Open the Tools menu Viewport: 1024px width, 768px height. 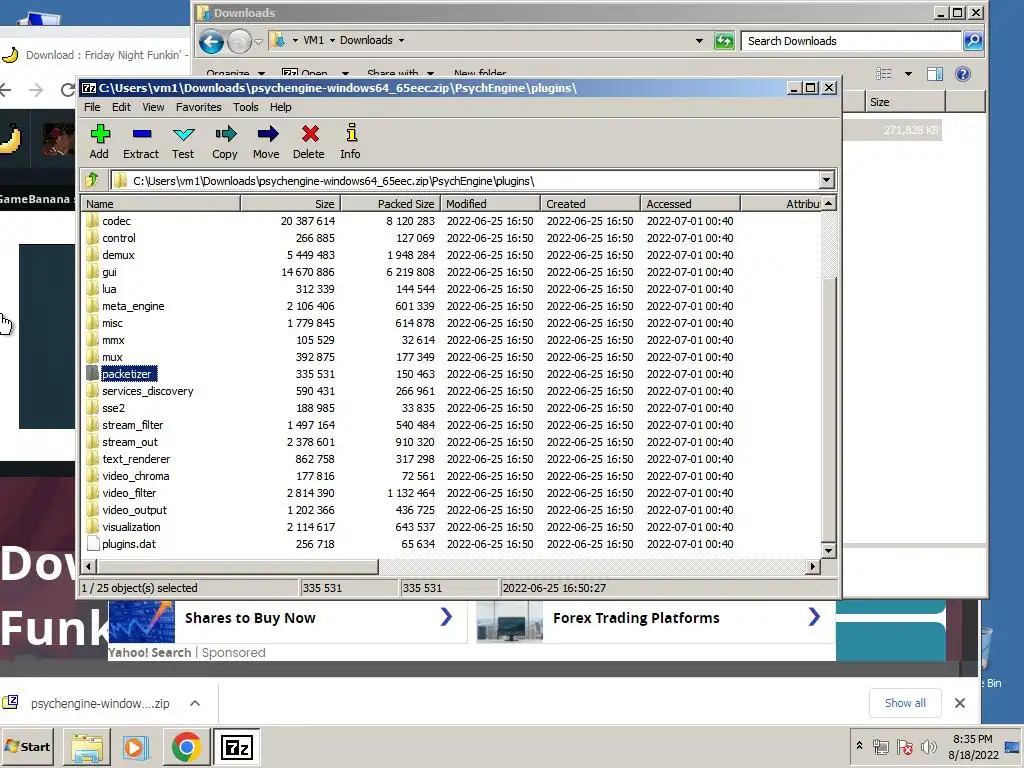point(246,107)
